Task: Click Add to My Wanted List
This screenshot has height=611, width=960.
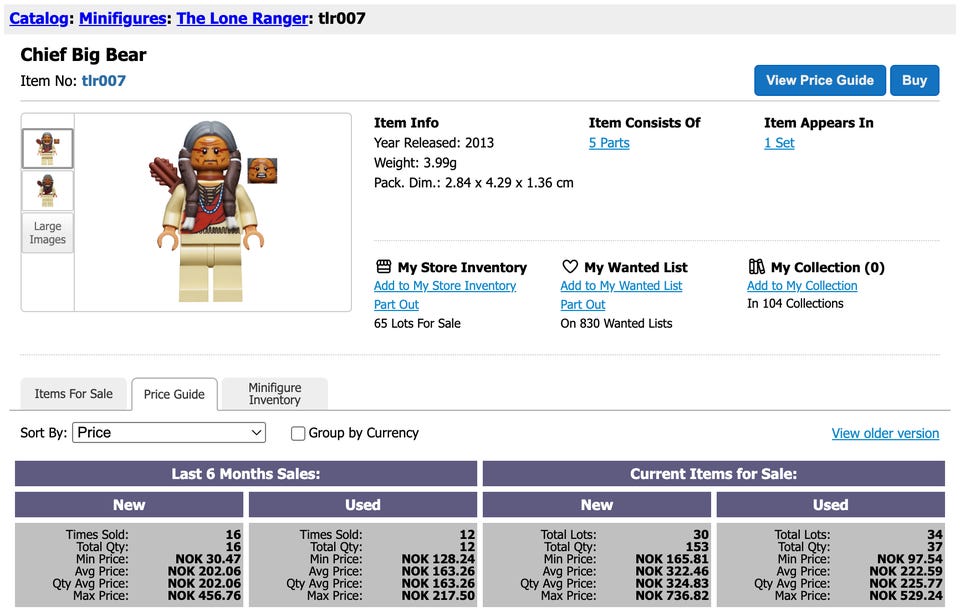Action: 621,285
